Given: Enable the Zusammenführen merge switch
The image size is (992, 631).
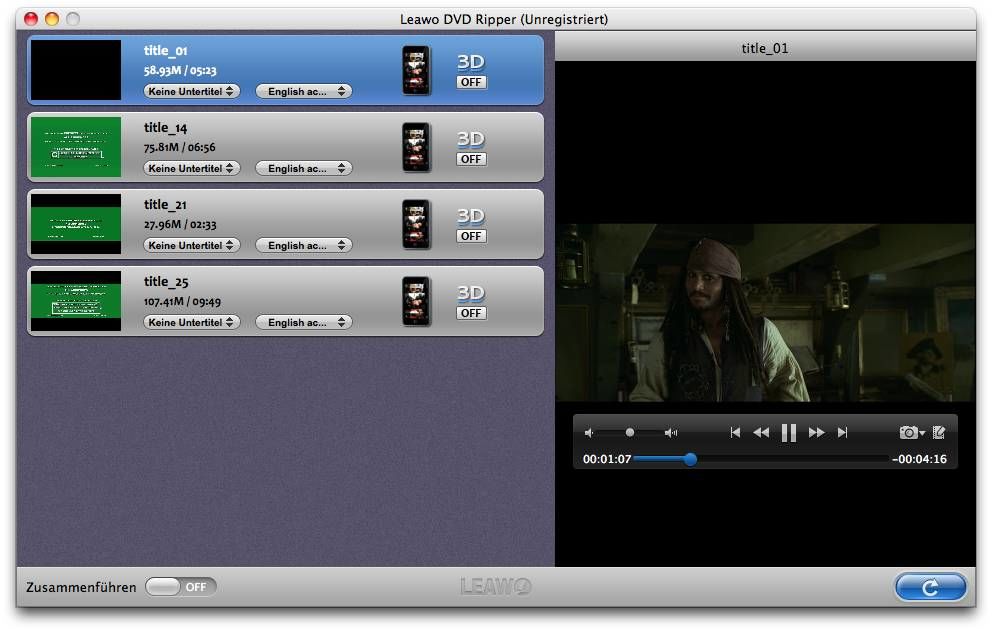Looking at the screenshot, I should point(180,587).
